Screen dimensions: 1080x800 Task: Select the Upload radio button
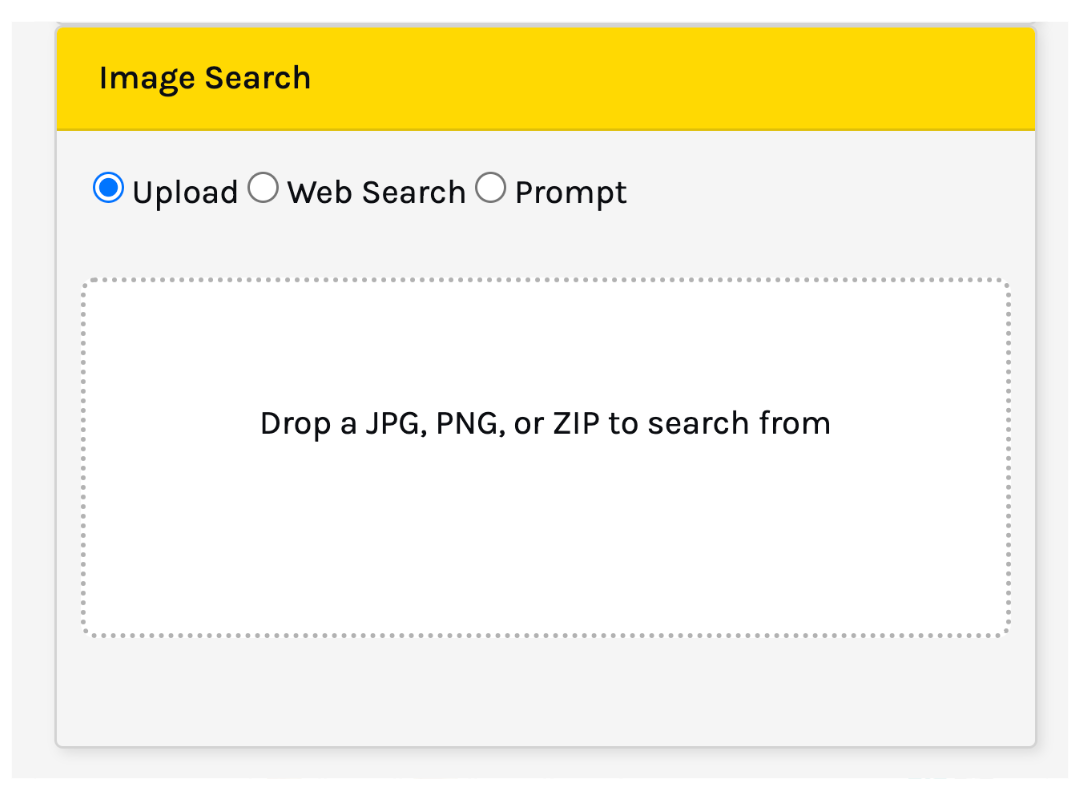click(x=108, y=188)
